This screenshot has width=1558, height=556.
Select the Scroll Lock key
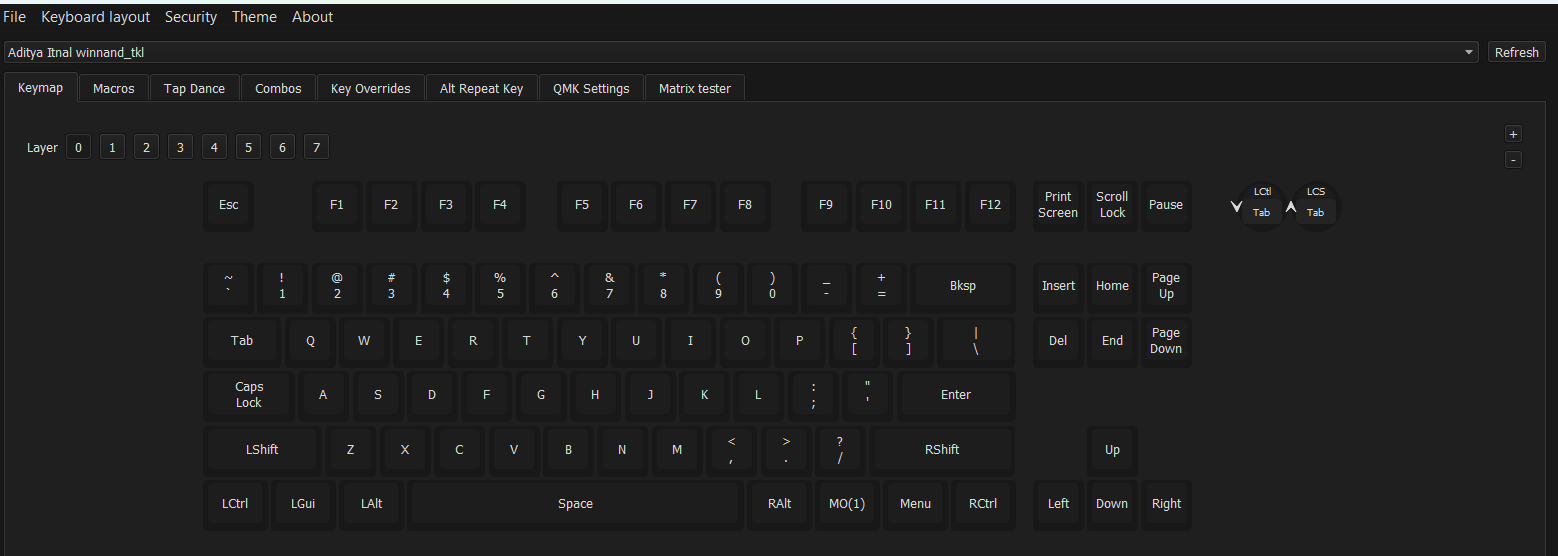click(1112, 205)
